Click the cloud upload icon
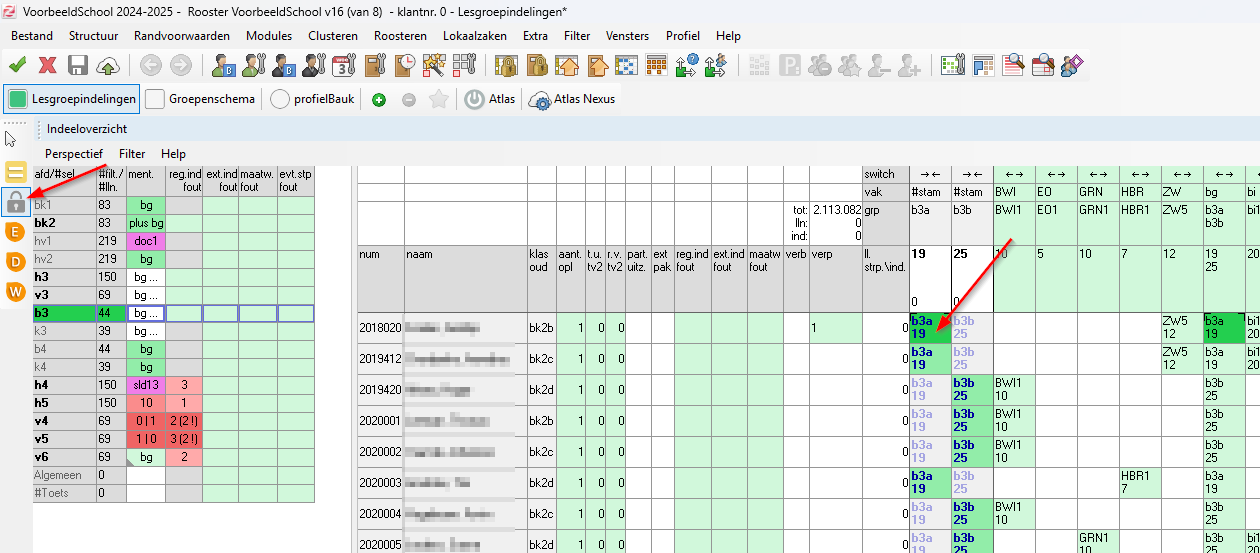 [x=108, y=66]
